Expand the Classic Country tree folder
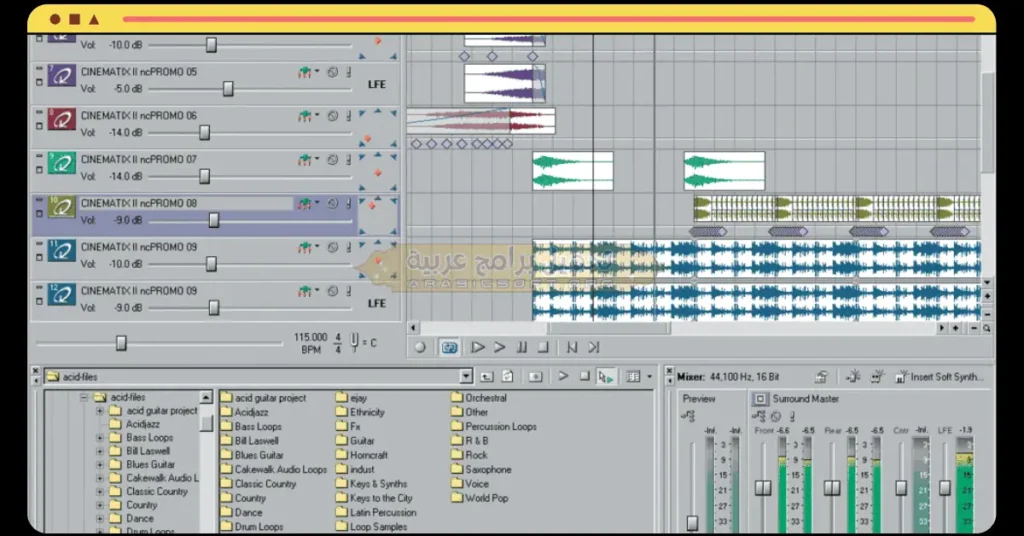The image size is (1024, 536). 100,491
